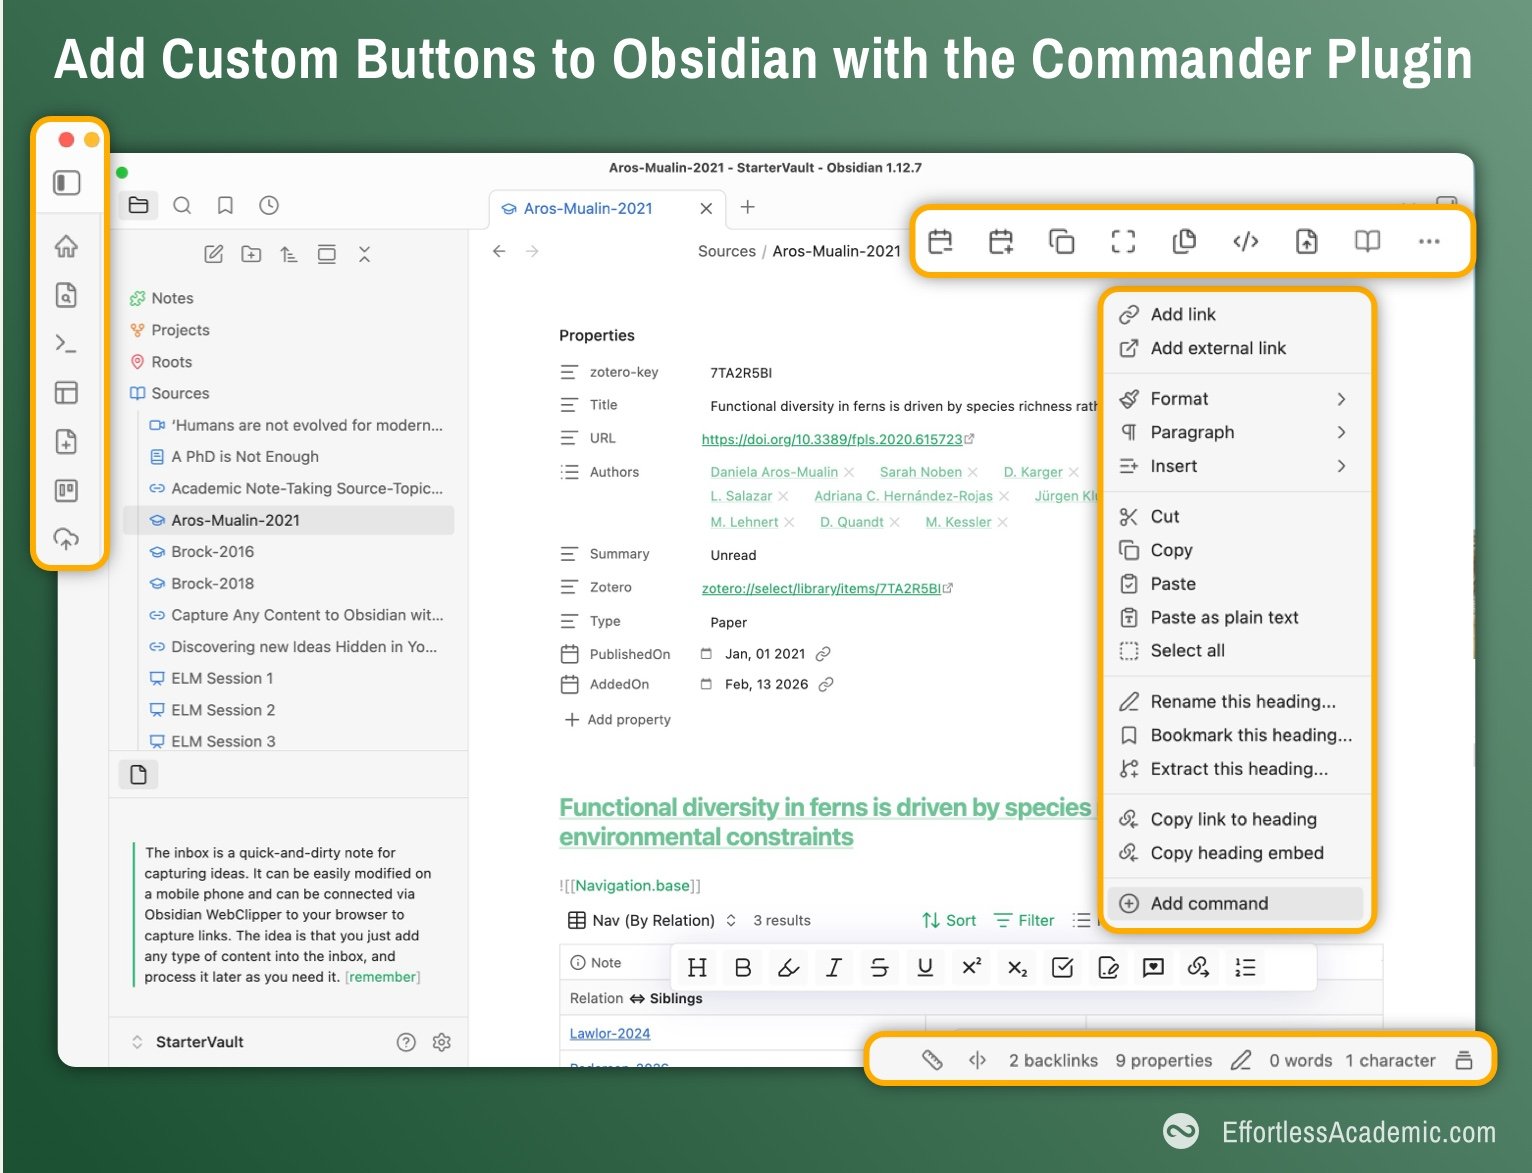The height and width of the screenshot is (1173, 1532).
Task: Open the kanban board ribbon icon
Action: point(67,491)
